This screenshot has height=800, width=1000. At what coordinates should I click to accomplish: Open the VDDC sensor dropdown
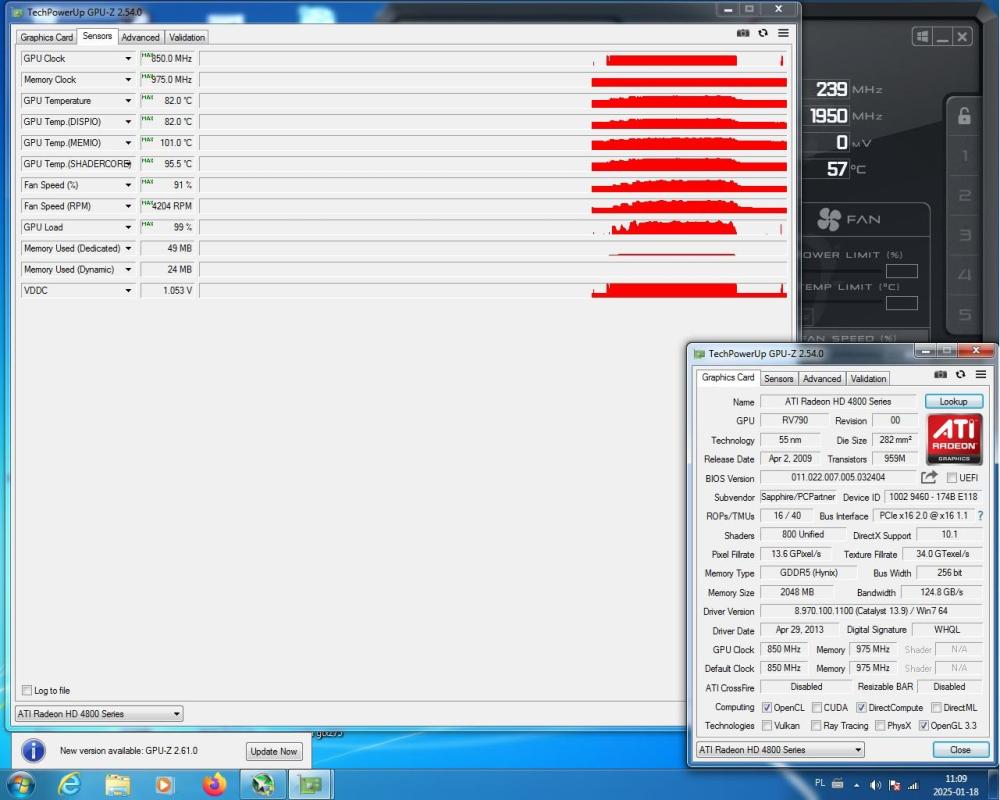click(128, 290)
